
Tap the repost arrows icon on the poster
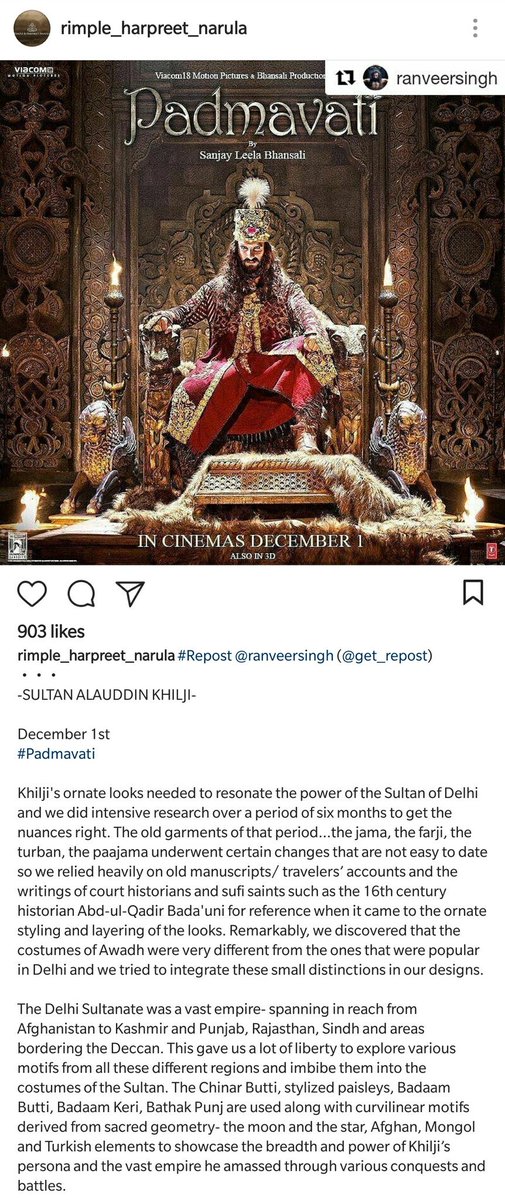(344, 78)
